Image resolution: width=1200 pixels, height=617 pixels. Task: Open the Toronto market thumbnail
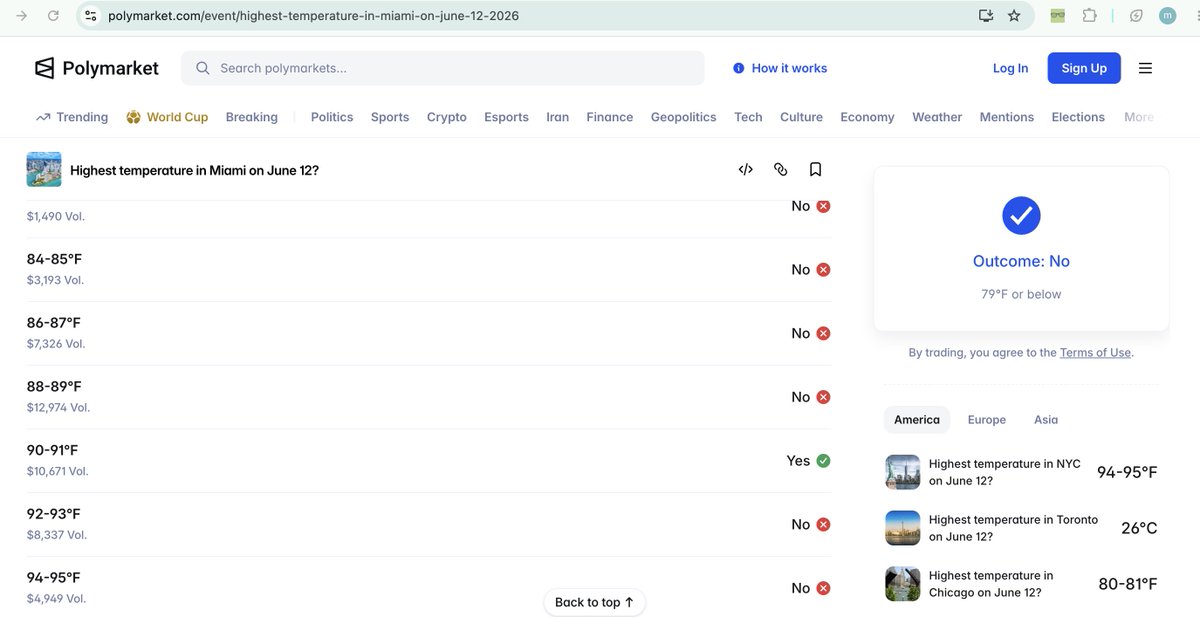902,528
